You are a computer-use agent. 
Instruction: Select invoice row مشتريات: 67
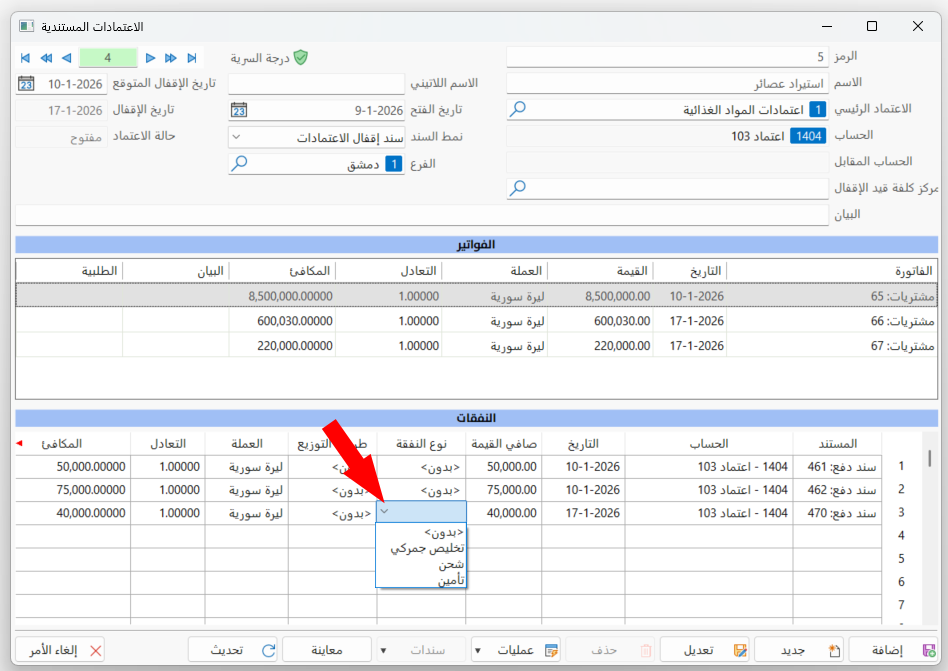[x=476, y=345]
